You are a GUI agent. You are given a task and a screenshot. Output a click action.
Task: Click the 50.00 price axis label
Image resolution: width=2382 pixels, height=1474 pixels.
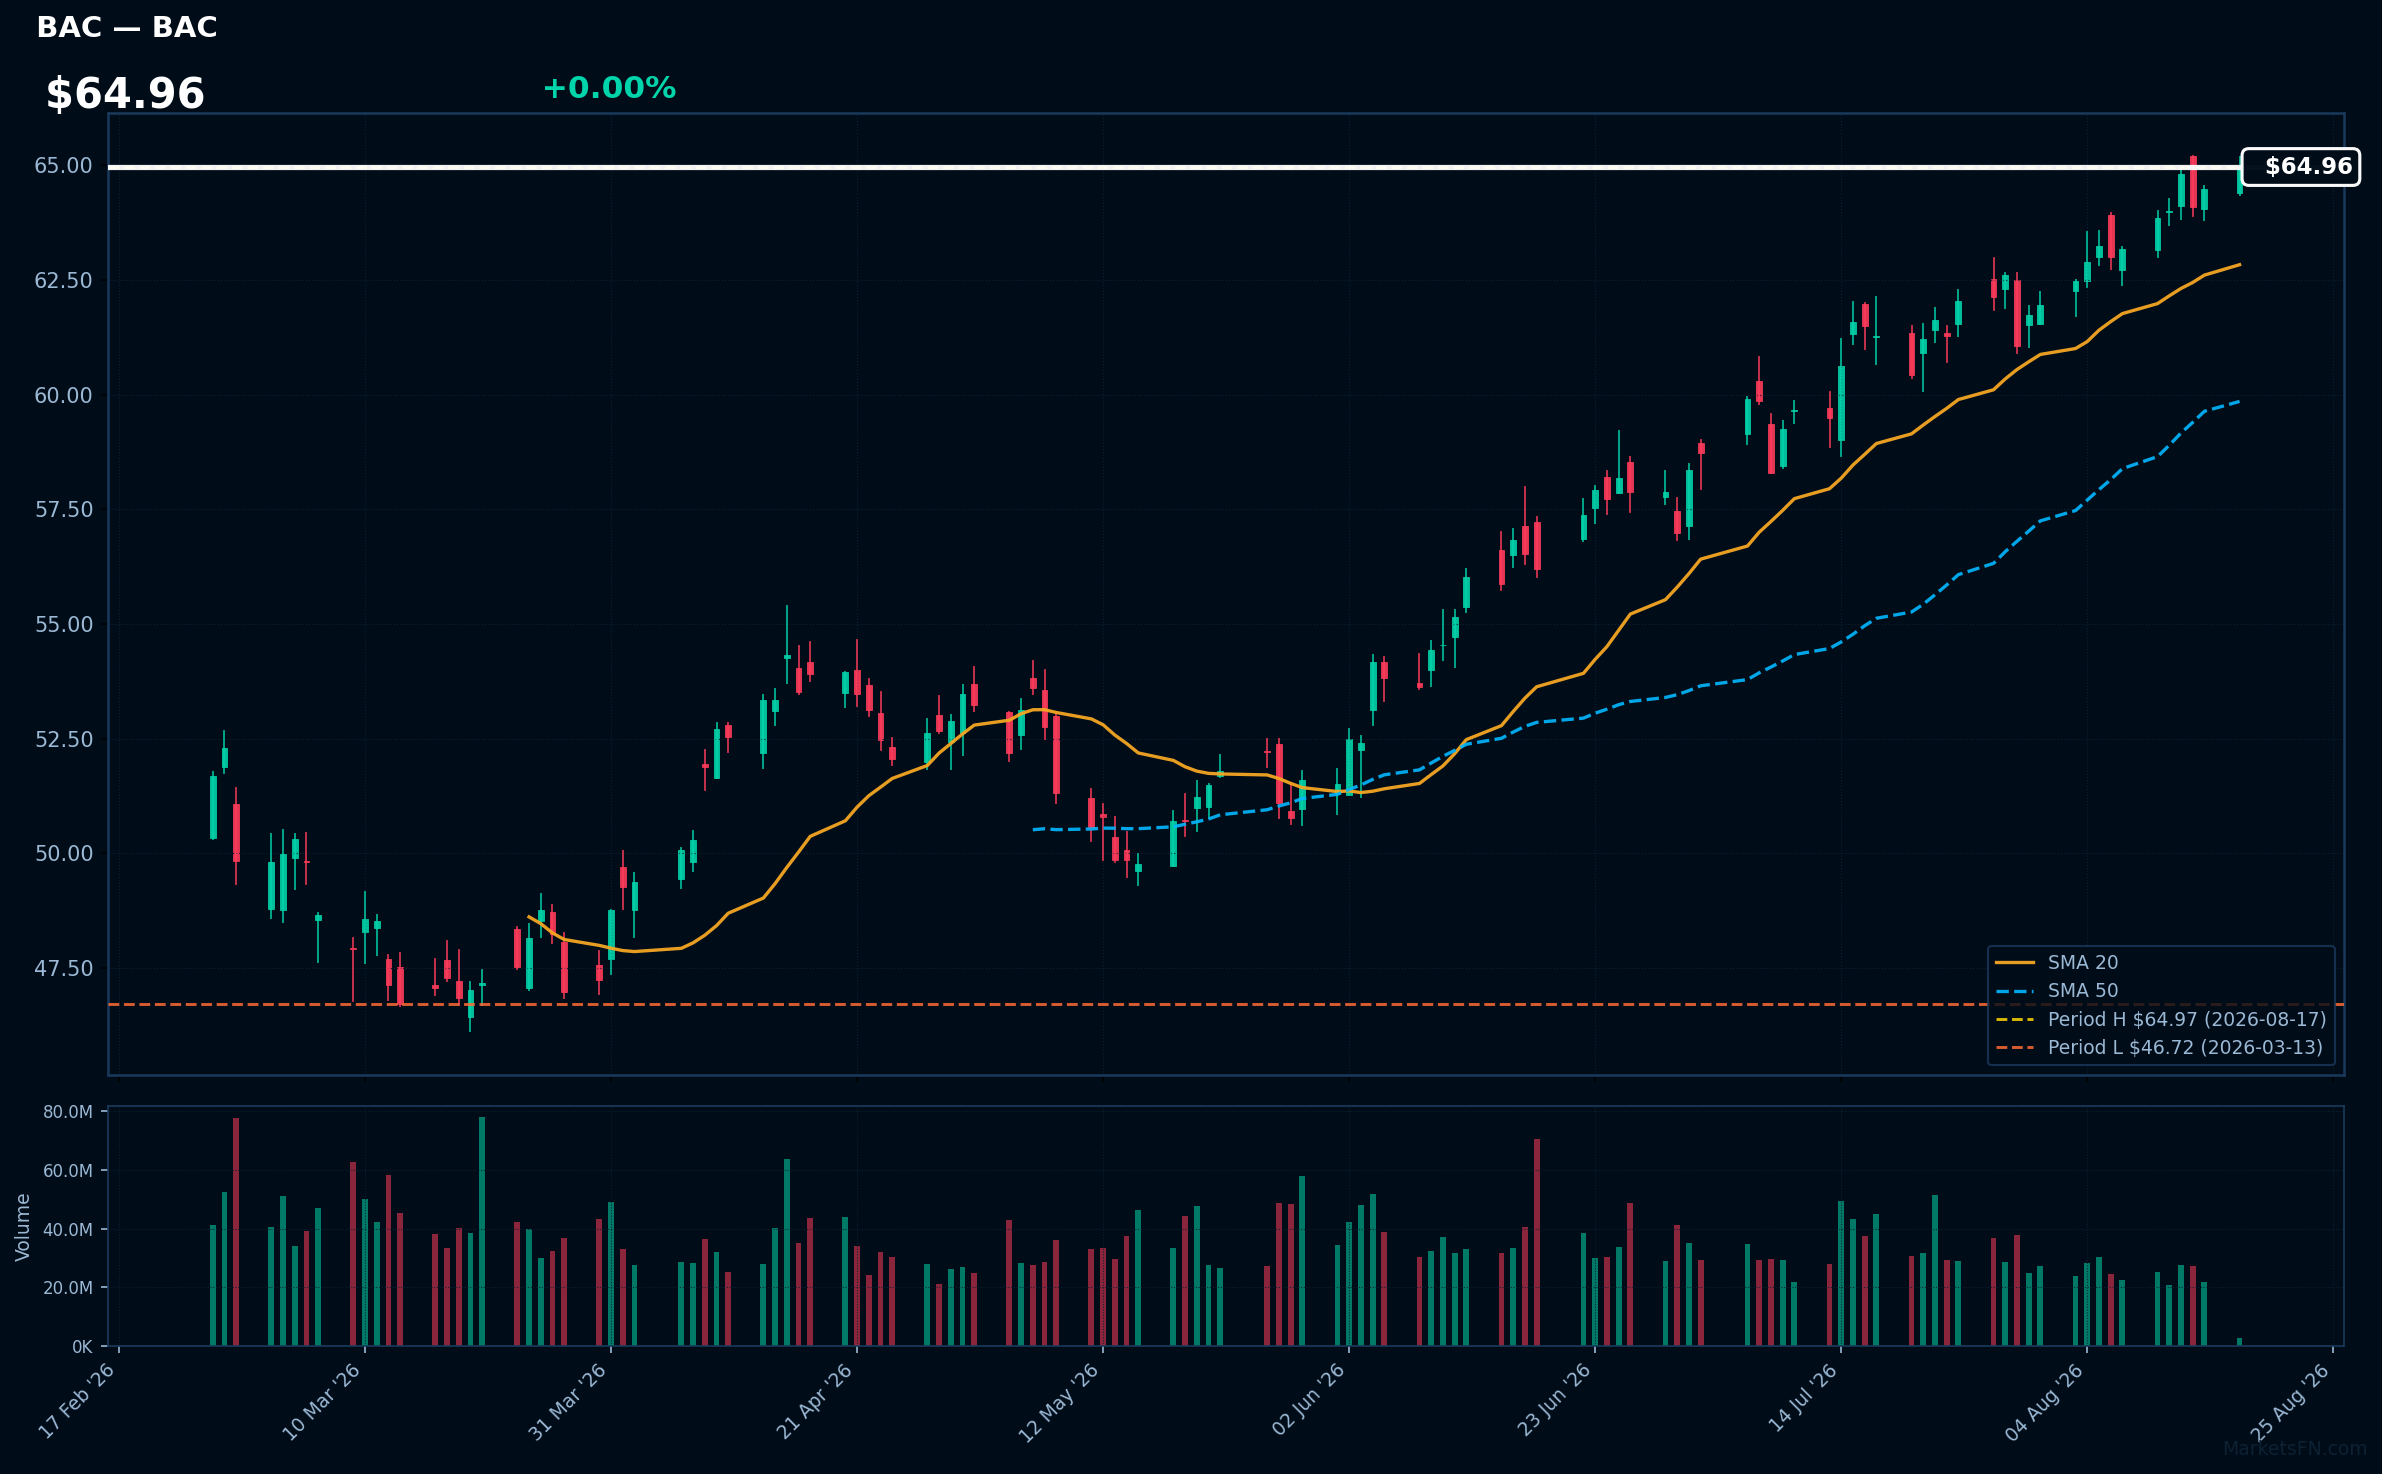[x=63, y=854]
